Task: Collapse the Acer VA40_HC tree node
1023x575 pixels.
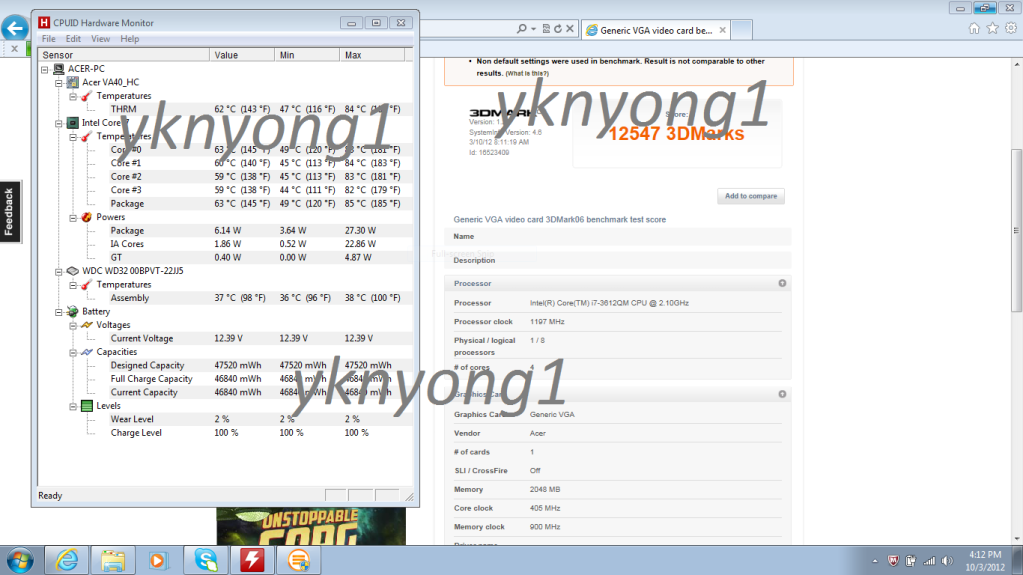Action: click(x=59, y=83)
